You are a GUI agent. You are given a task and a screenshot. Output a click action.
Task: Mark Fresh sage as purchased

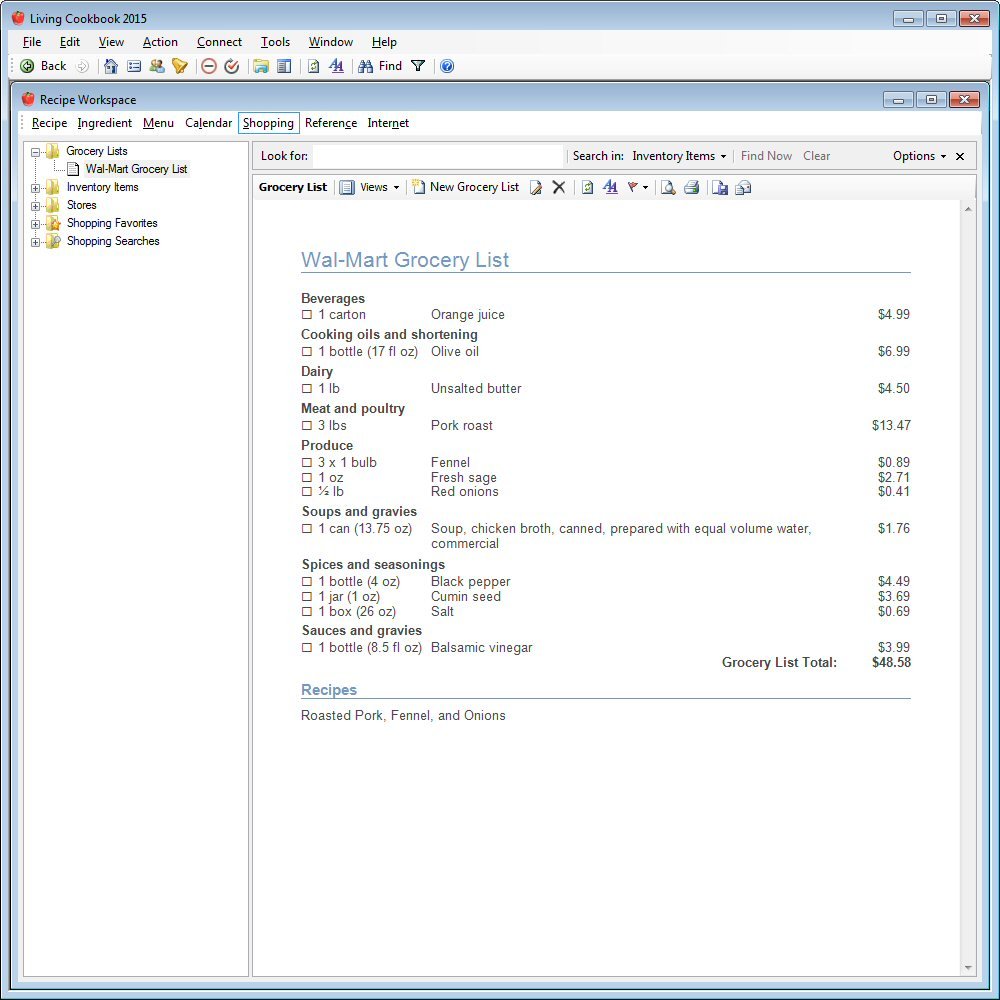pyautogui.click(x=307, y=477)
